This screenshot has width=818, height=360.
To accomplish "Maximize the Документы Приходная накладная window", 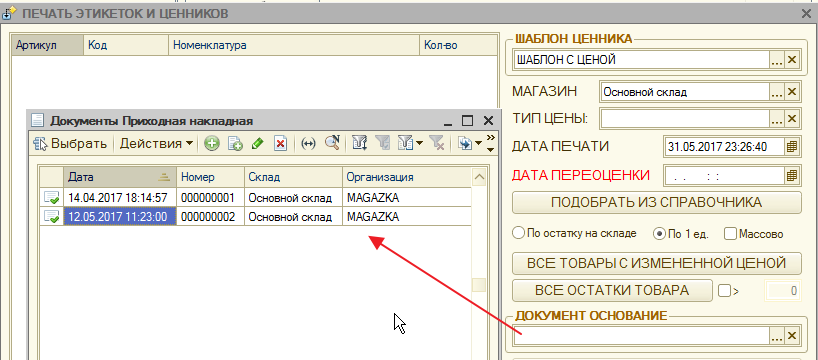I will (467, 121).
